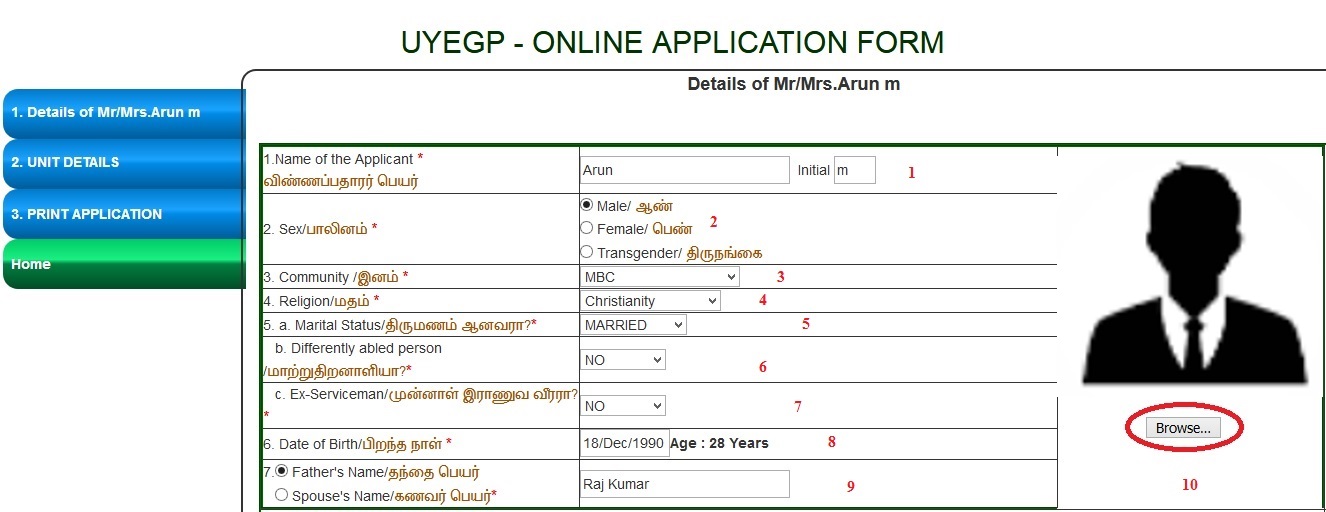Open the Community dropdown showing MBC

coord(659,277)
